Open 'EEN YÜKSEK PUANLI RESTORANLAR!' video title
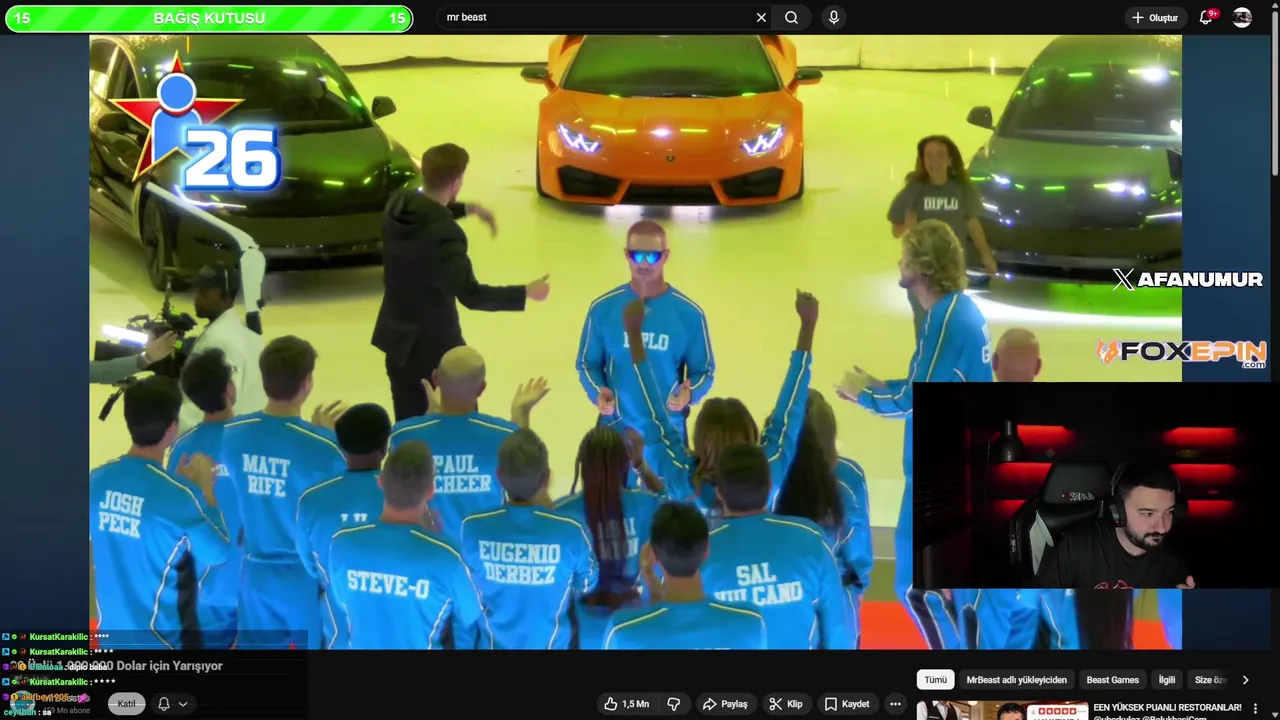This screenshot has height=720, width=1280. coord(1167,707)
